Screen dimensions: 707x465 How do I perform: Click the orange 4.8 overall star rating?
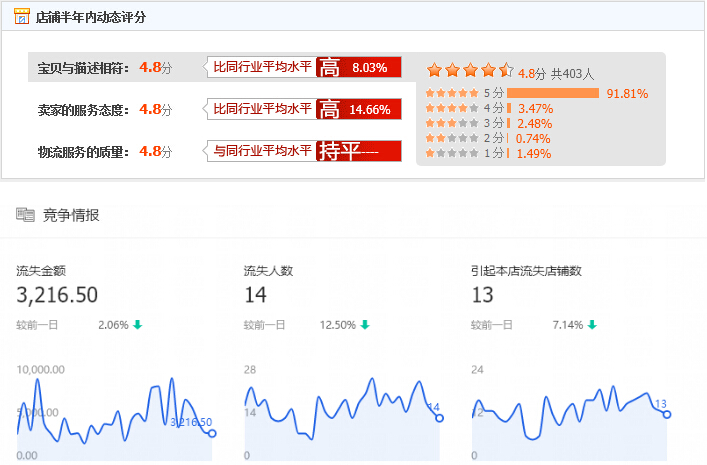point(469,70)
